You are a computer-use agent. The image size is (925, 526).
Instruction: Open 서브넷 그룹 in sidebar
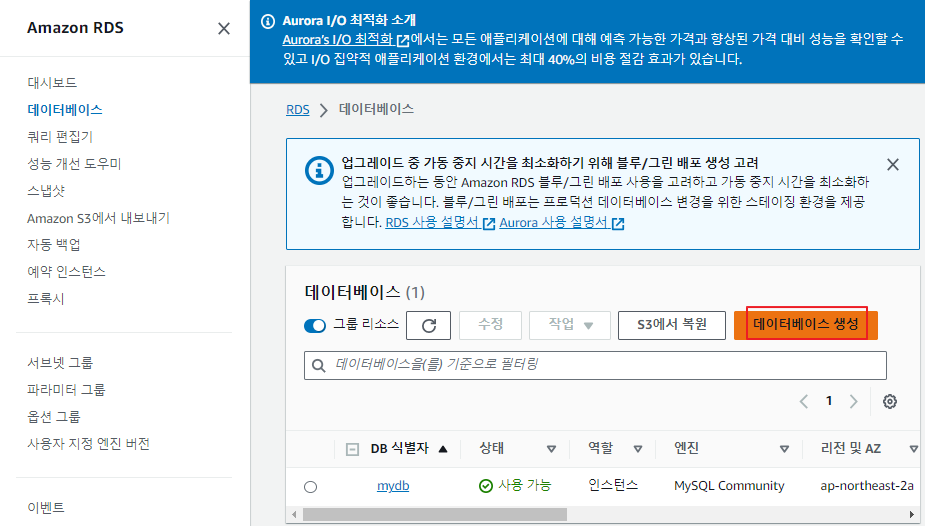tap(60, 363)
